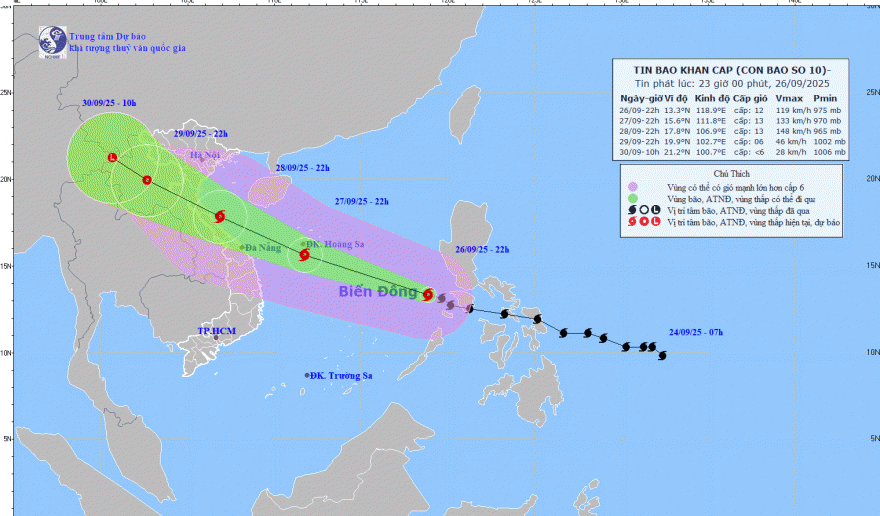Click the 'Trung tâm Dự báo' header text
Viewport: 880px width, 516px height.
pos(107,36)
